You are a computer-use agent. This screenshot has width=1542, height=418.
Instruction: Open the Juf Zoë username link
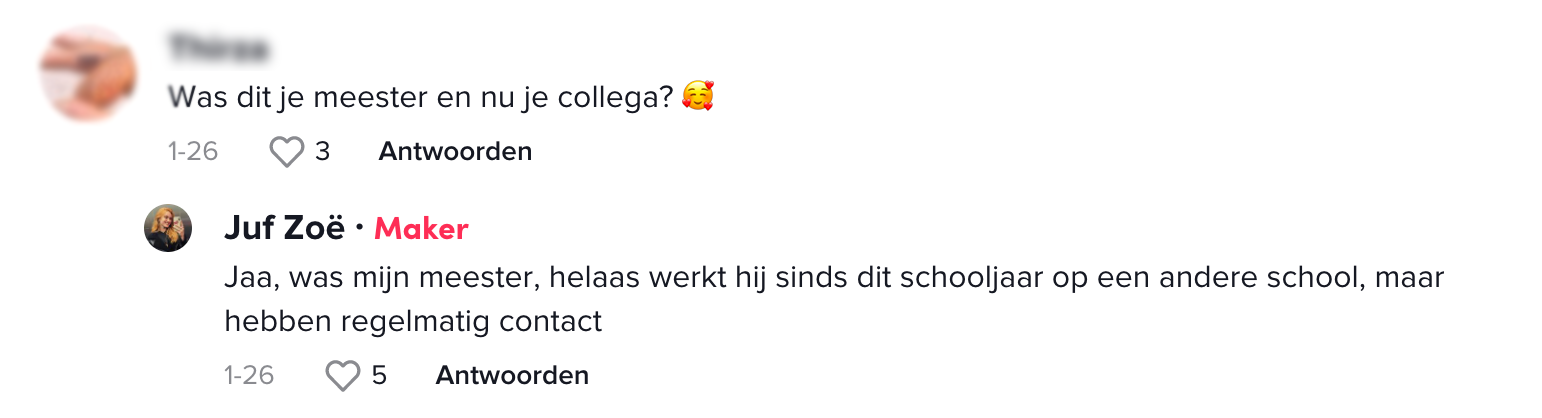(x=284, y=229)
